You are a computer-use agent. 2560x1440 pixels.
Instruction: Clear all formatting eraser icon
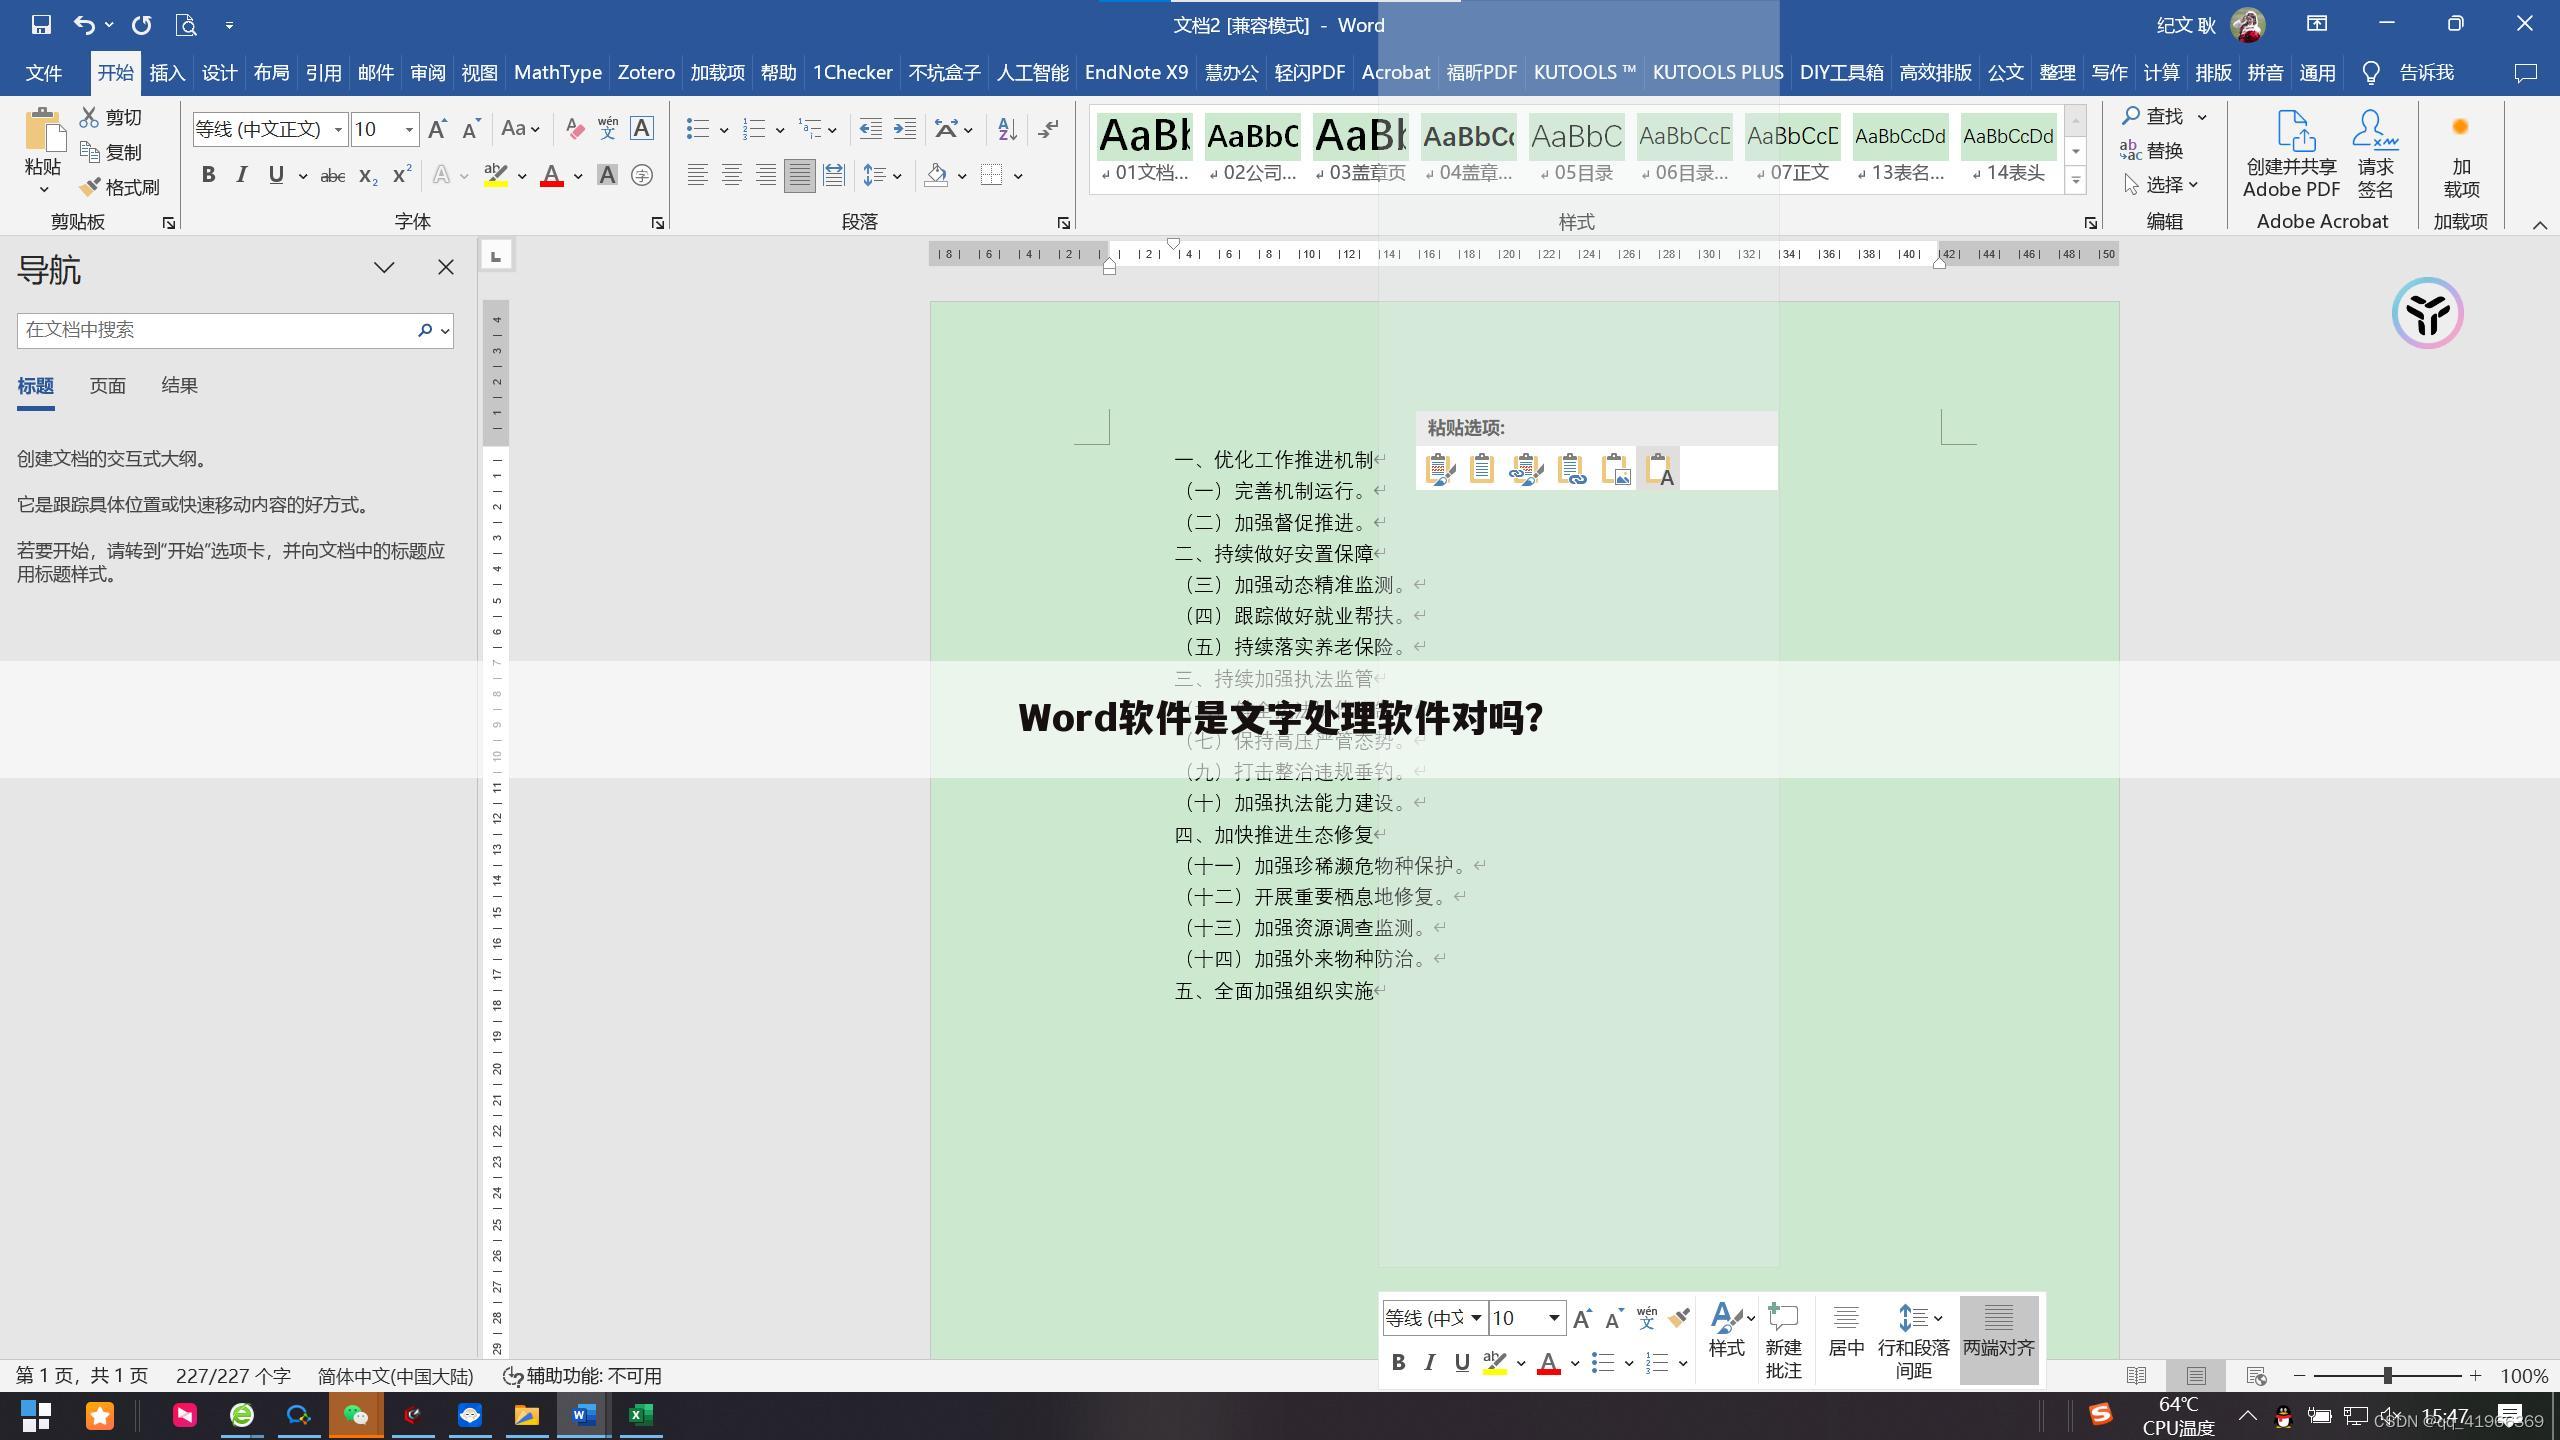575,129
